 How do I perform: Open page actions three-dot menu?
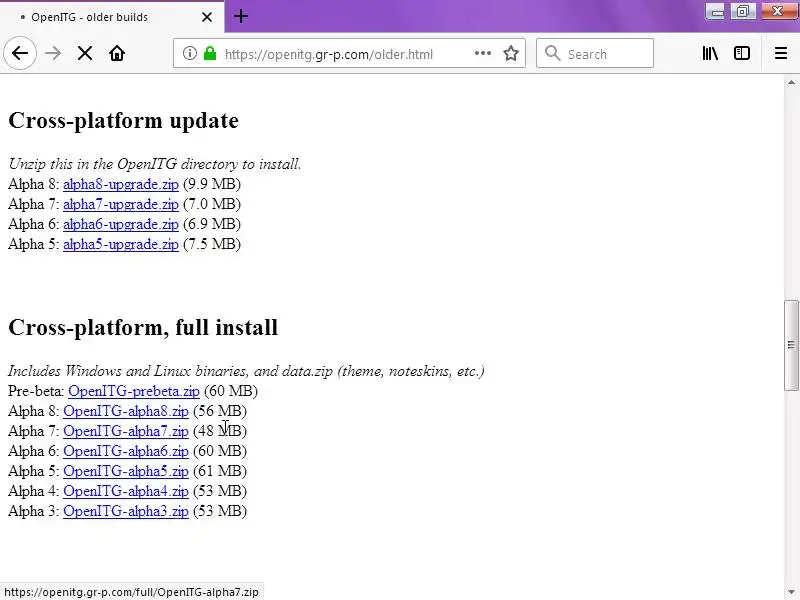click(483, 53)
